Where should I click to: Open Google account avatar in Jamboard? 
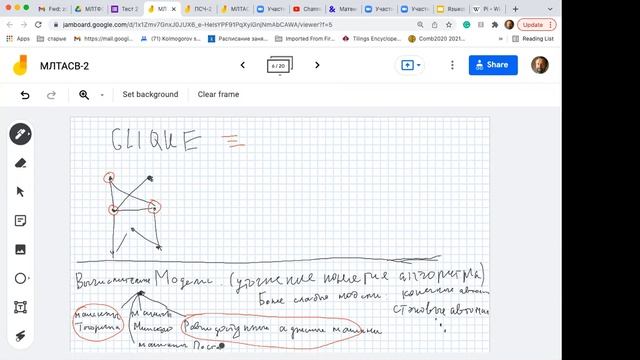pos(540,65)
